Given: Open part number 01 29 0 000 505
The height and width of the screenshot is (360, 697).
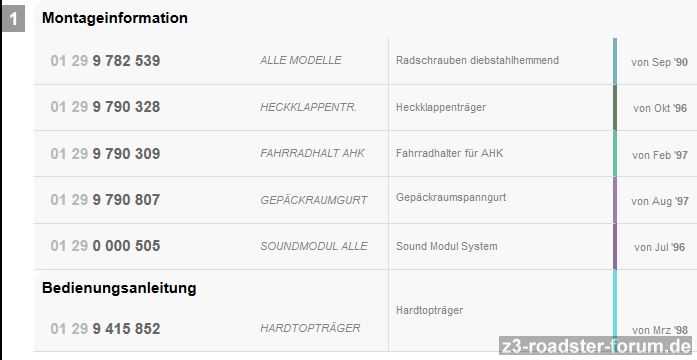Looking at the screenshot, I should click(x=105, y=246).
